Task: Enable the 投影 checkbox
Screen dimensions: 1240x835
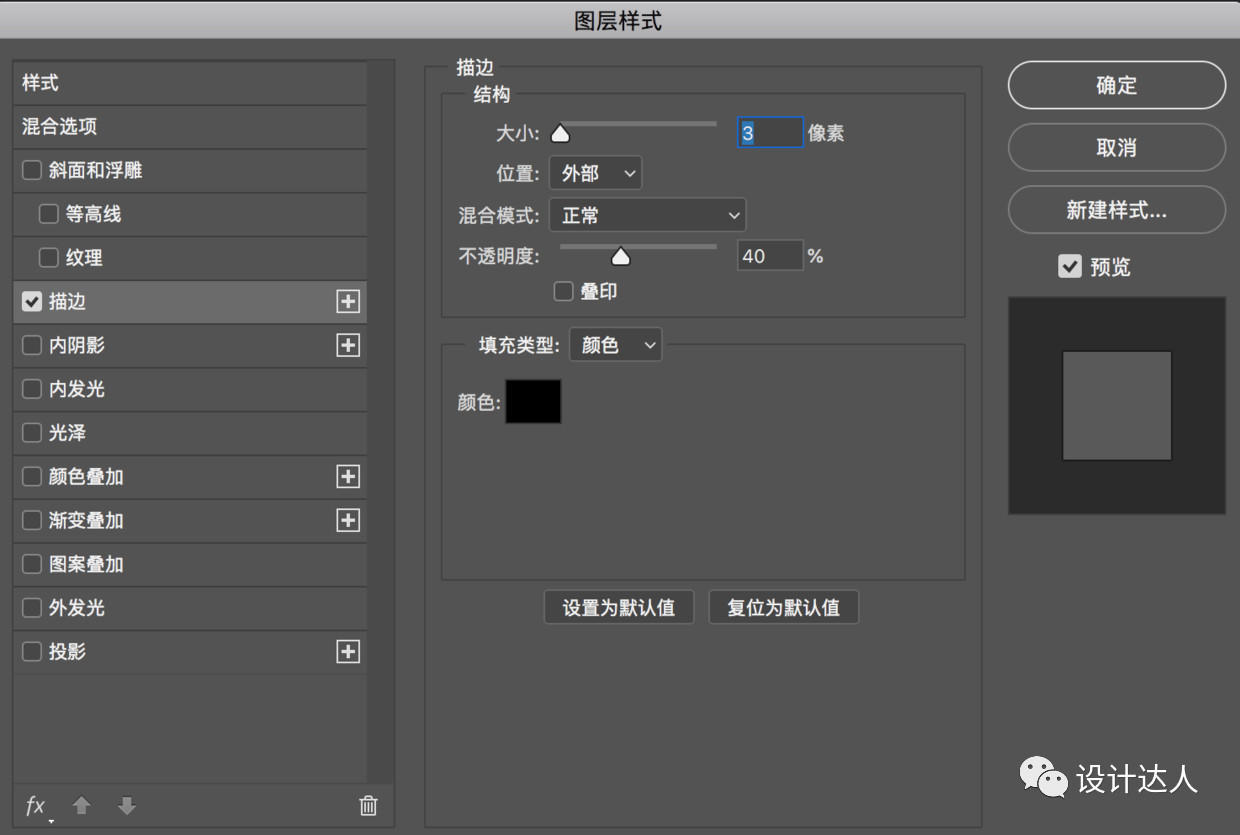Action: [32, 652]
